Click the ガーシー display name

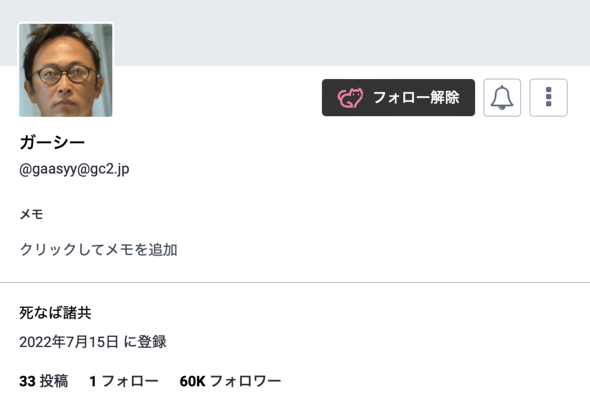[52, 142]
